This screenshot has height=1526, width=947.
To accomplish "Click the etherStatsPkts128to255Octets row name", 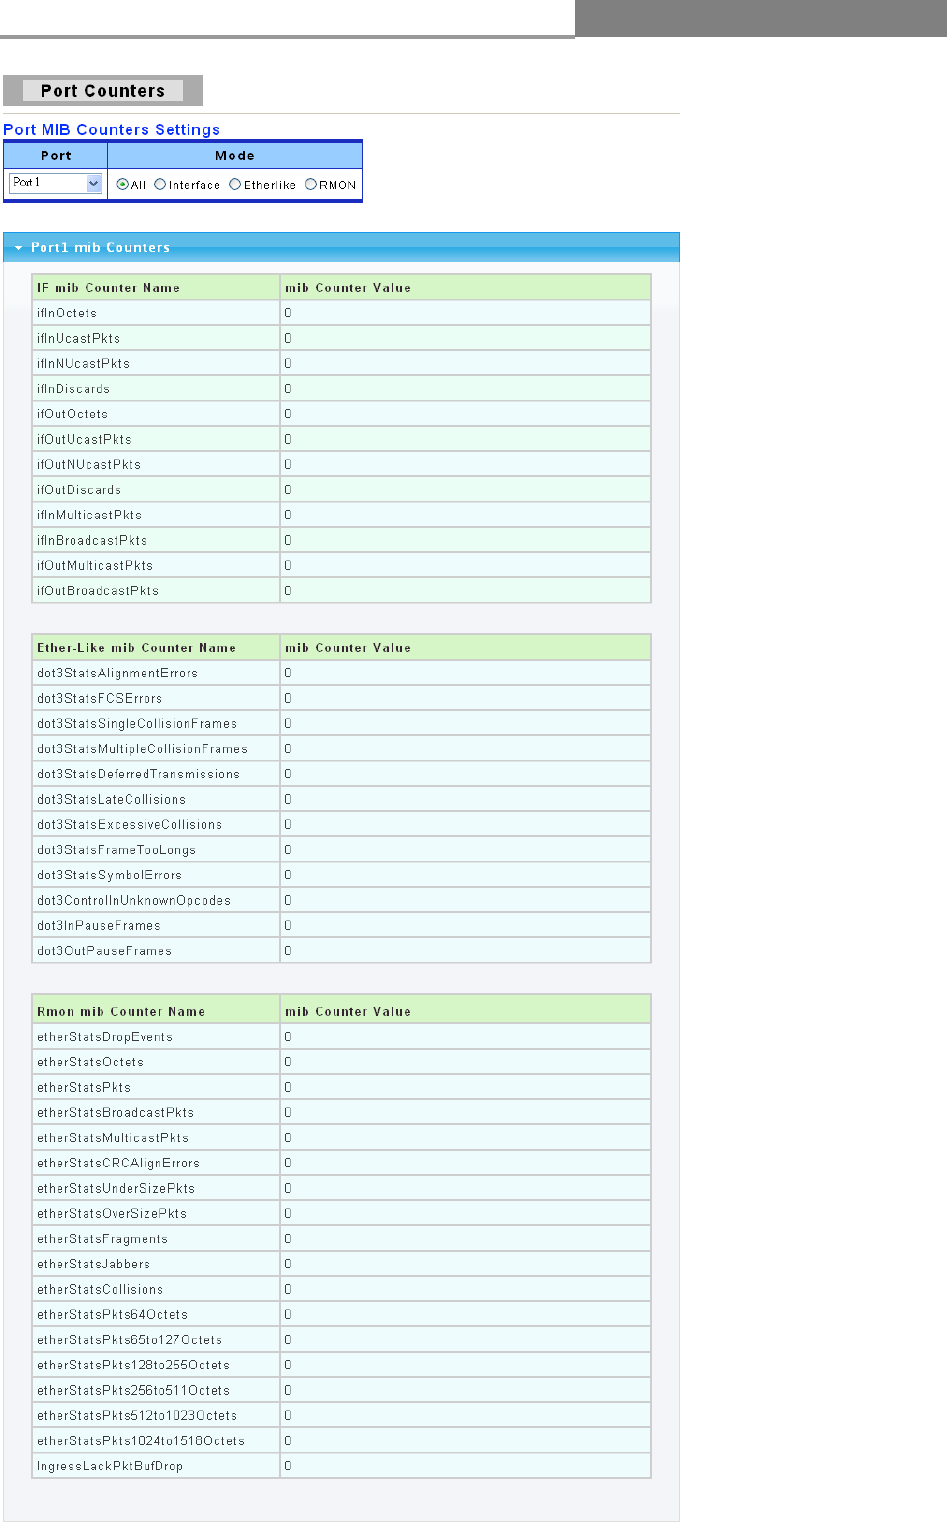I will click(x=133, y=1365).
